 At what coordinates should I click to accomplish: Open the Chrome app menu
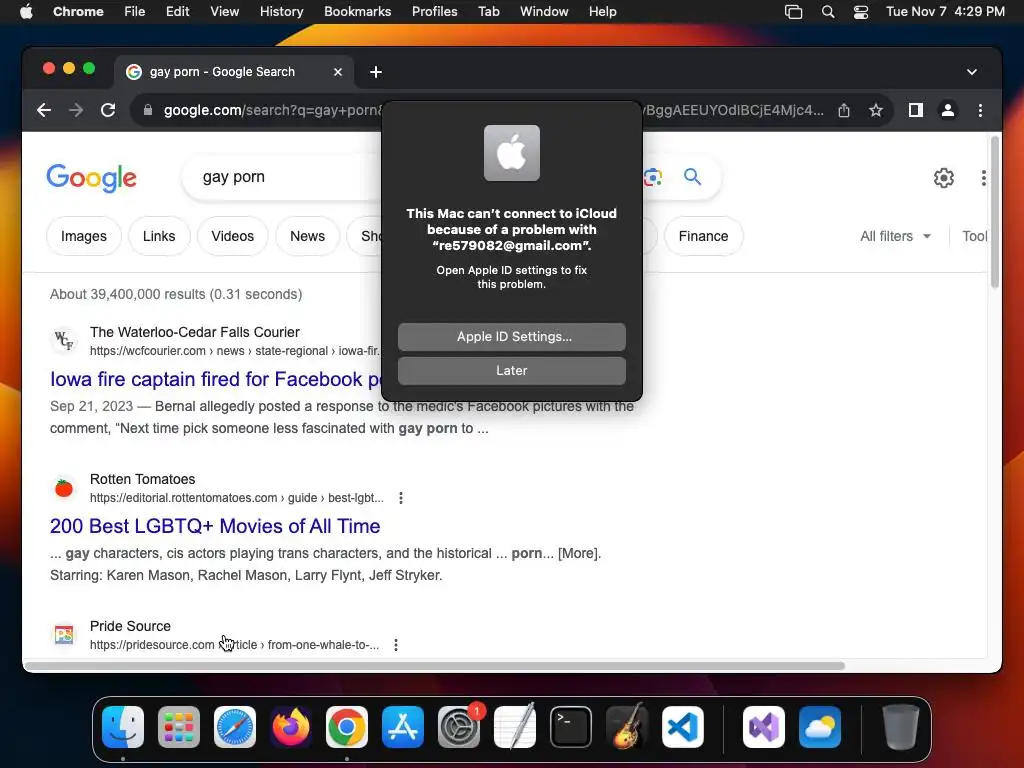pos(78,11)
